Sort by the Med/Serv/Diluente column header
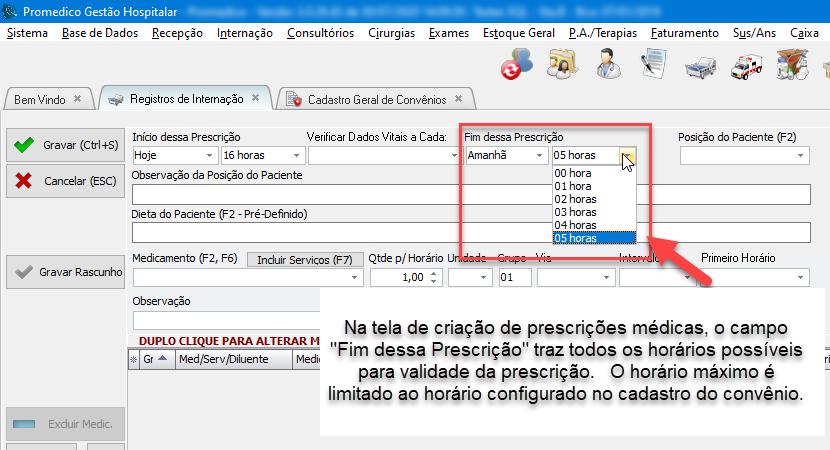Screen dimensions: 830x450 231,359
